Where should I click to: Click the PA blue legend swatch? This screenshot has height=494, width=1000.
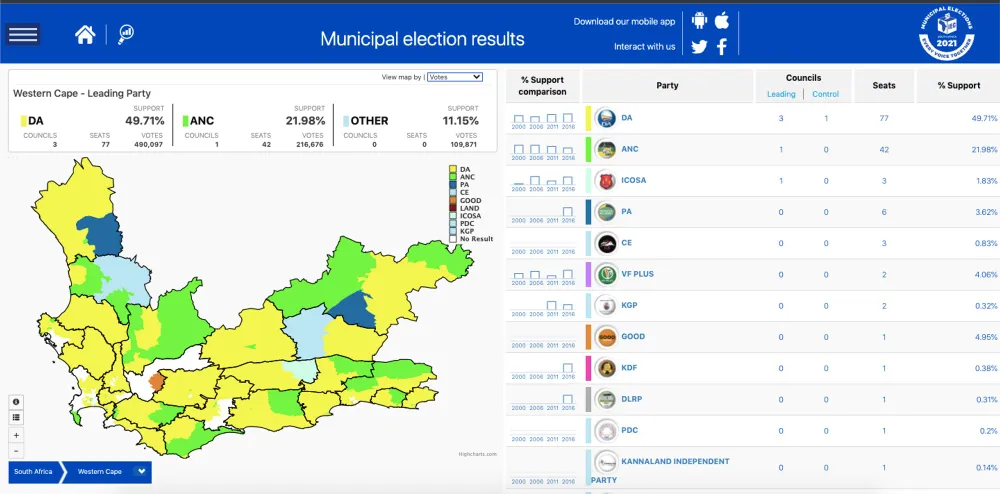(x=452, y=185)
